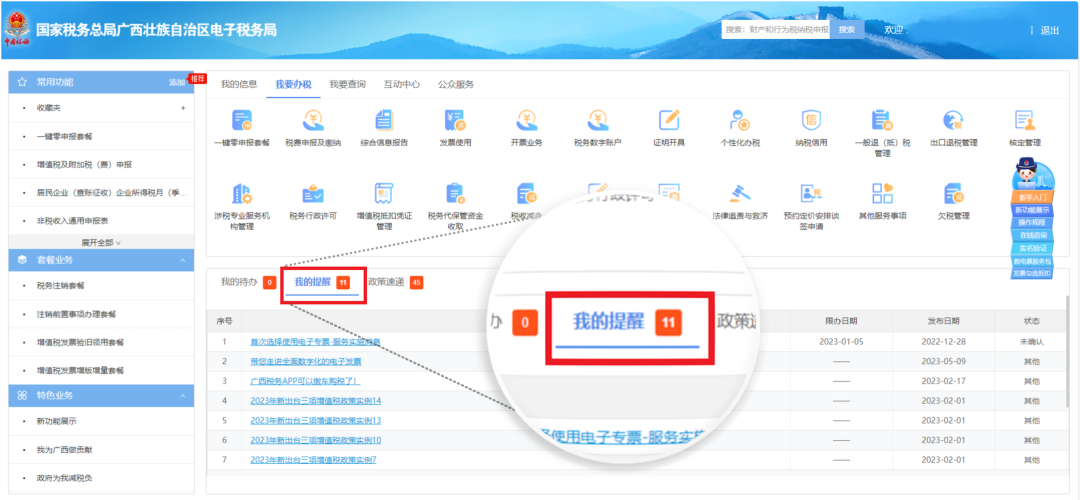Open 综合信息报告 icon

384,122
